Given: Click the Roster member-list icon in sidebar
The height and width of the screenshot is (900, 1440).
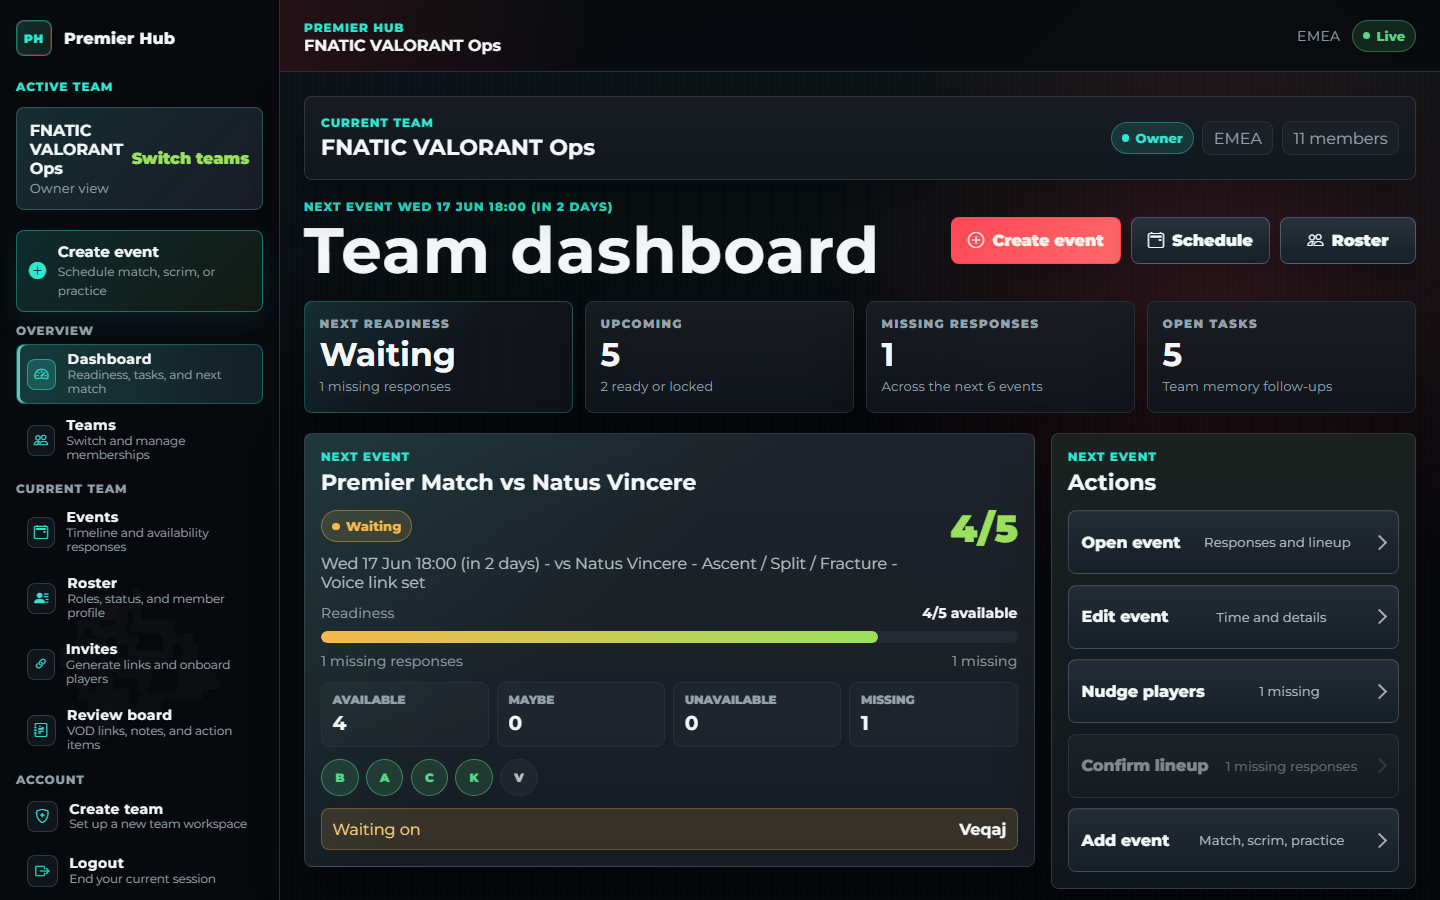Looking at the screenshot, I should coord(41,598).
